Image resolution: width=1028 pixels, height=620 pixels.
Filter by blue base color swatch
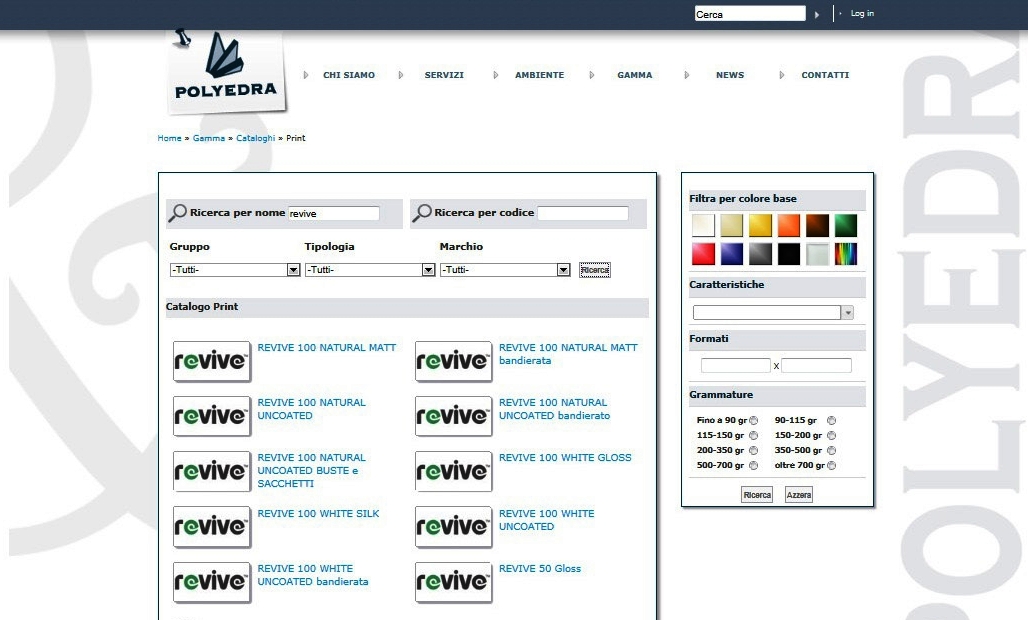pyautogui.click(x=732, y=254)
